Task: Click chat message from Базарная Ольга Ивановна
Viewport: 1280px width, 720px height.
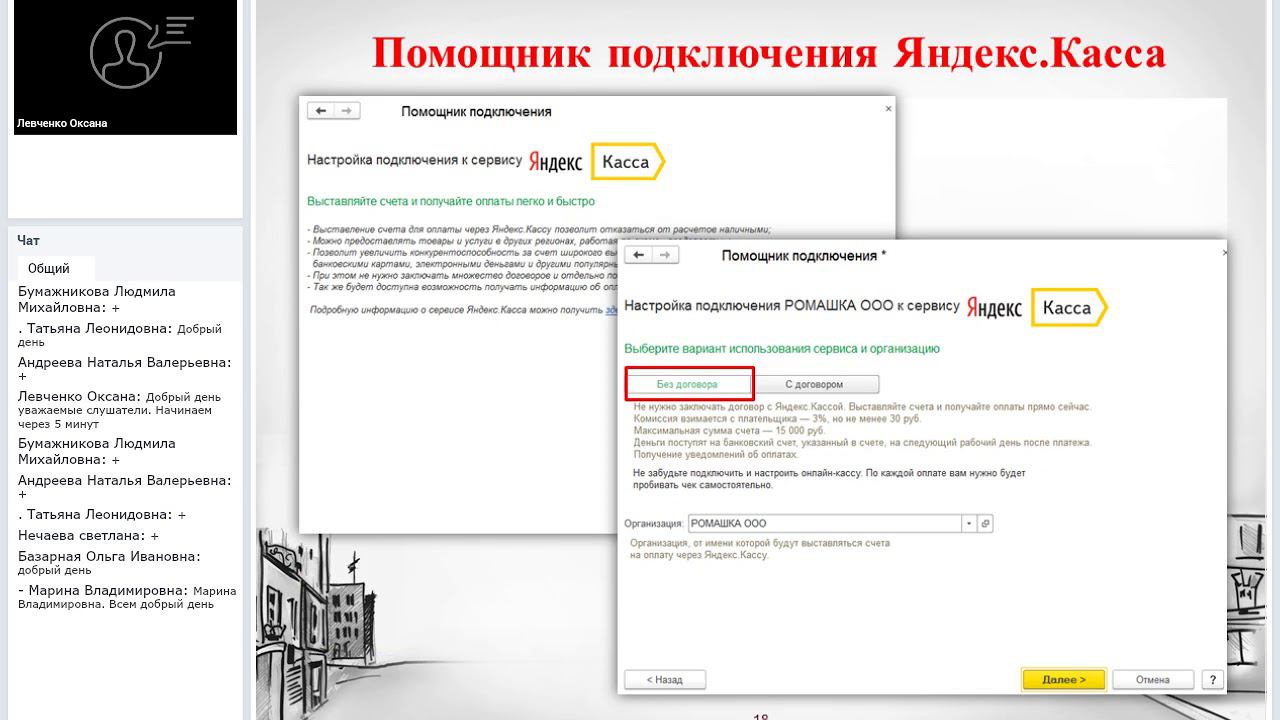Action: pos(109,563)
